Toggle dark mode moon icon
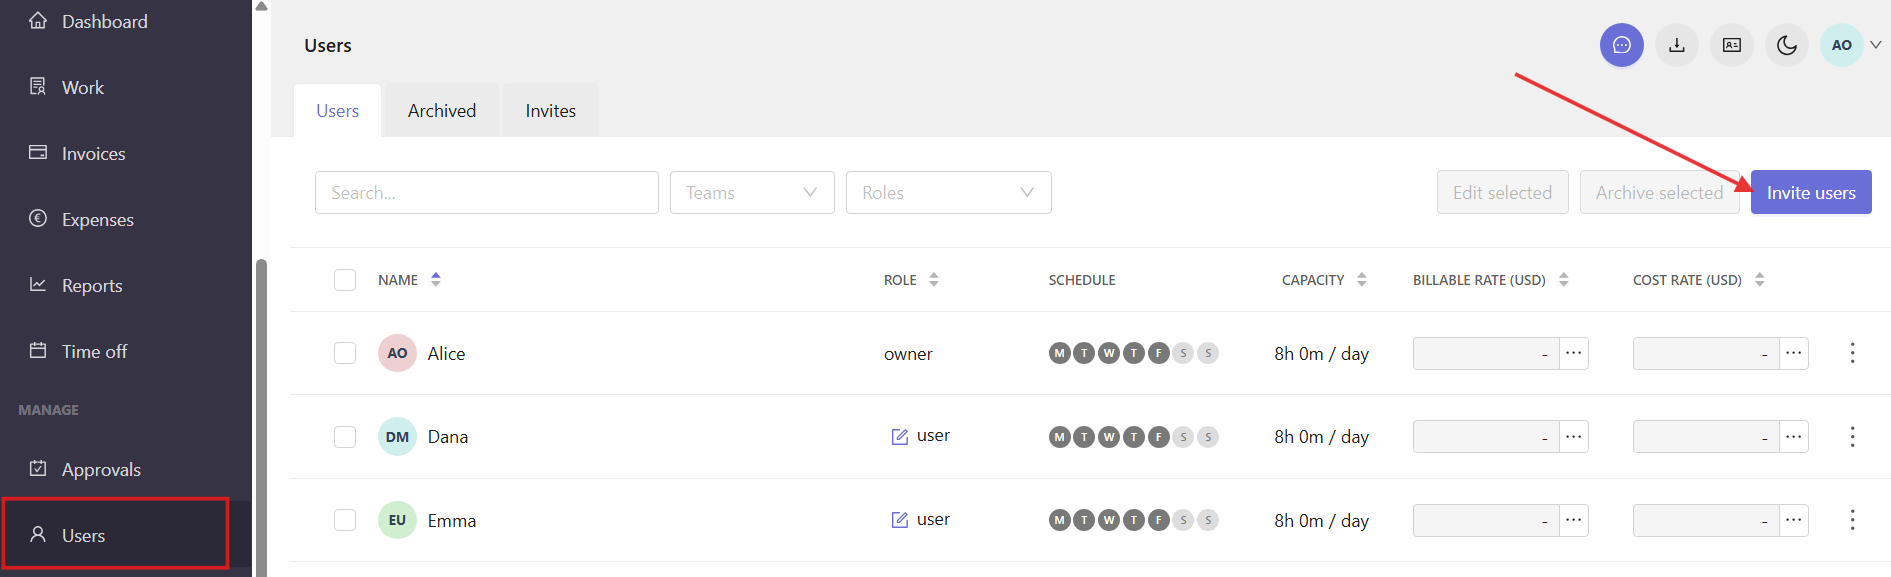The width and height of the screenshot is (1891, 577). pos(1787,45)
